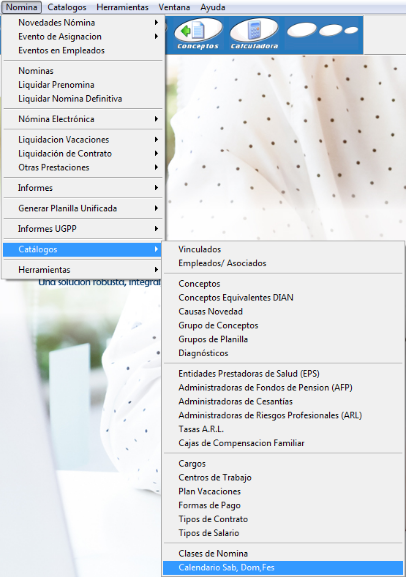406x578 pixels.
Task: Open the Informes UGPP submenu
Action: 83,229
